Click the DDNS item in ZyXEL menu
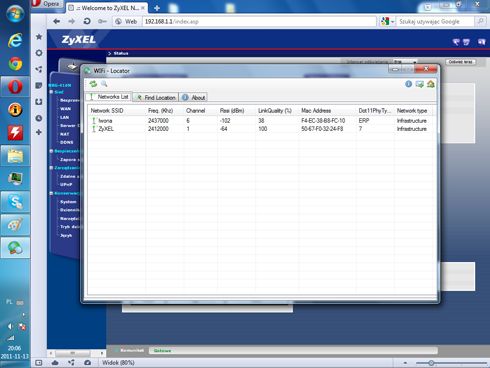The height and width of the screenshot is (368, 490). [x=67, y=142]
